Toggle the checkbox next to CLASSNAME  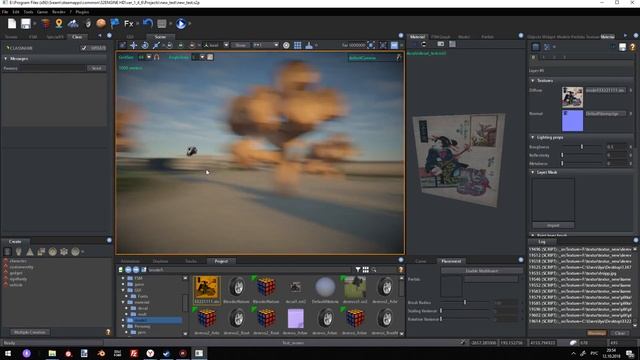[x=84, y=48]
